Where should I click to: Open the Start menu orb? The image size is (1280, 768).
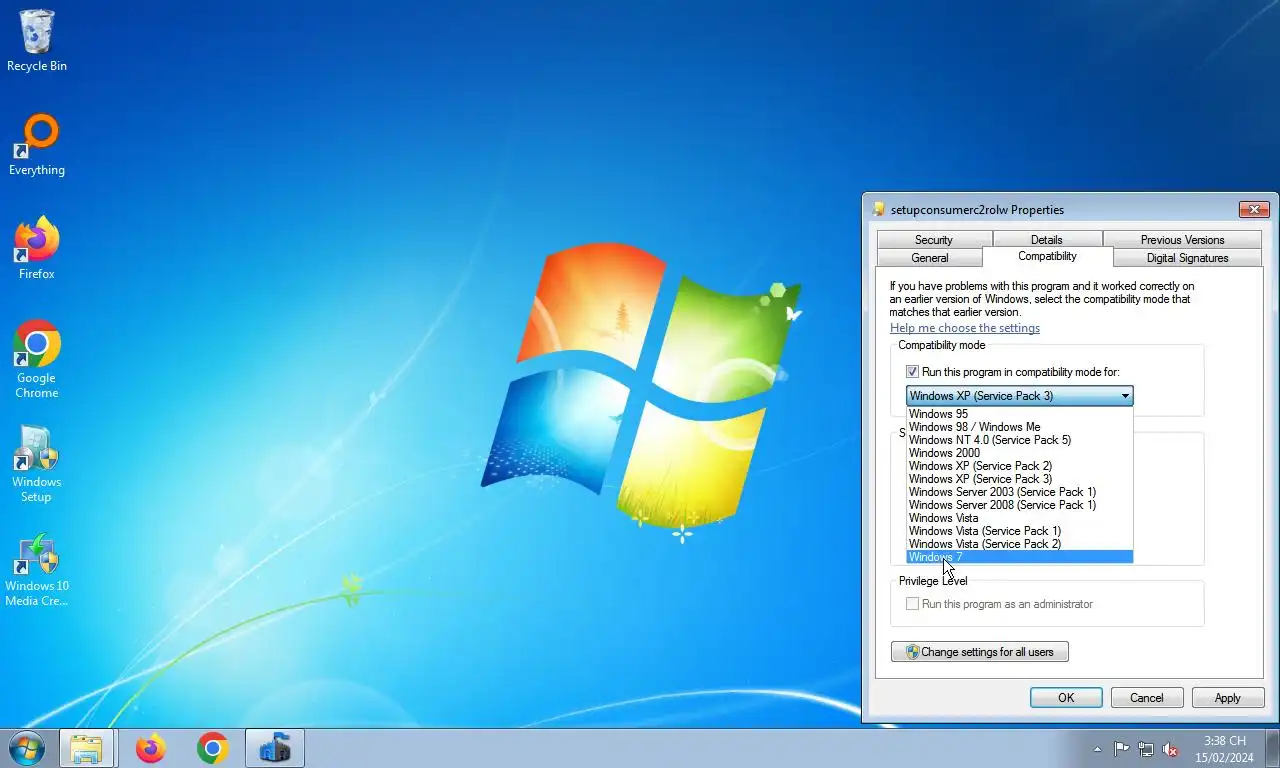(x=26, y=748)
